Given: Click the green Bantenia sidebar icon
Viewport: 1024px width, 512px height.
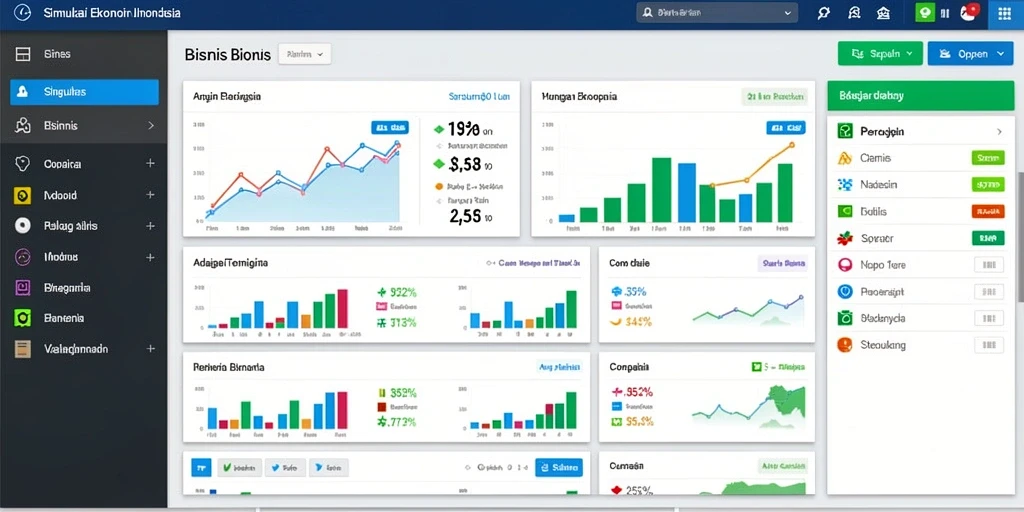Looking at the screenshot, I should tap(23, 318).
